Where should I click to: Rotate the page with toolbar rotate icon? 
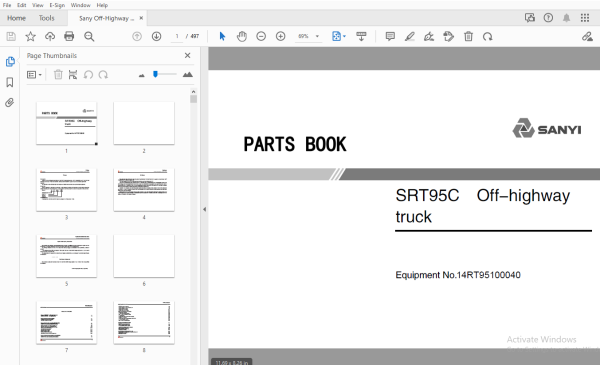pyautogui.click(x=488, y=36)
